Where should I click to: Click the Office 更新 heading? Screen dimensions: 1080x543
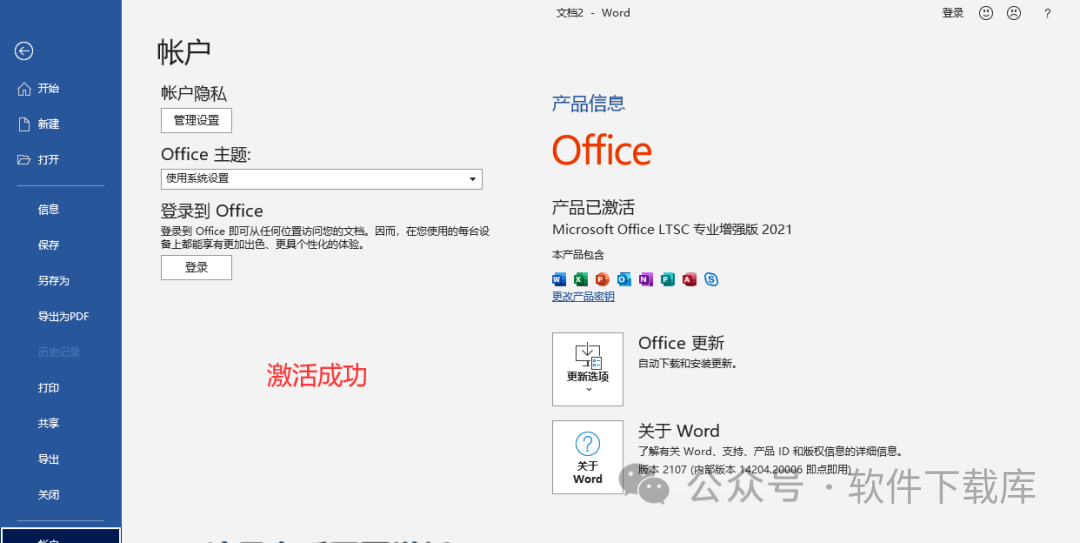pyautogui.click(x=681, y=343)
